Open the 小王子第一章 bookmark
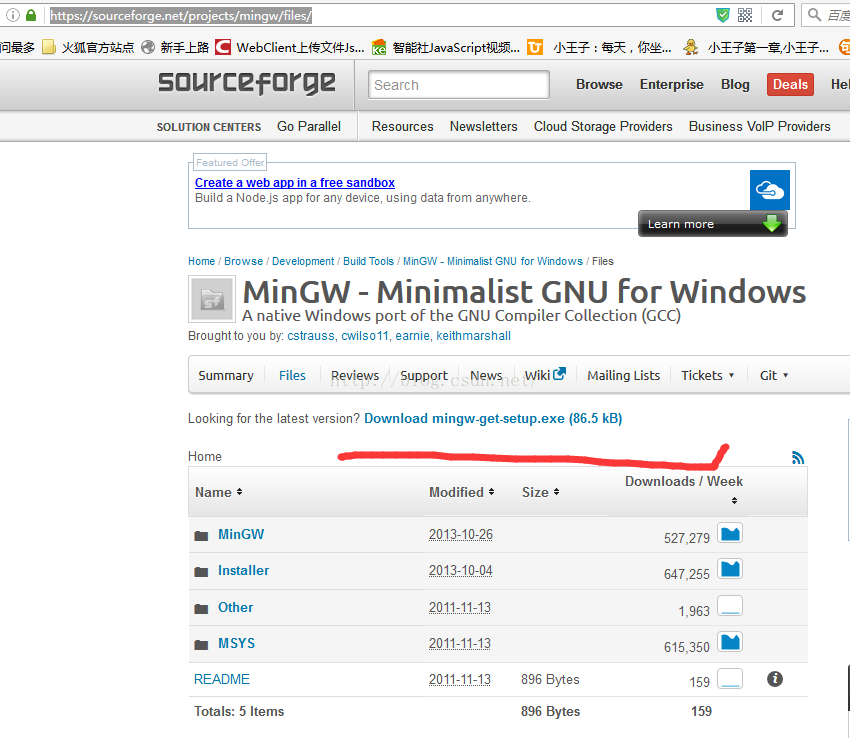 coord(756,48)
